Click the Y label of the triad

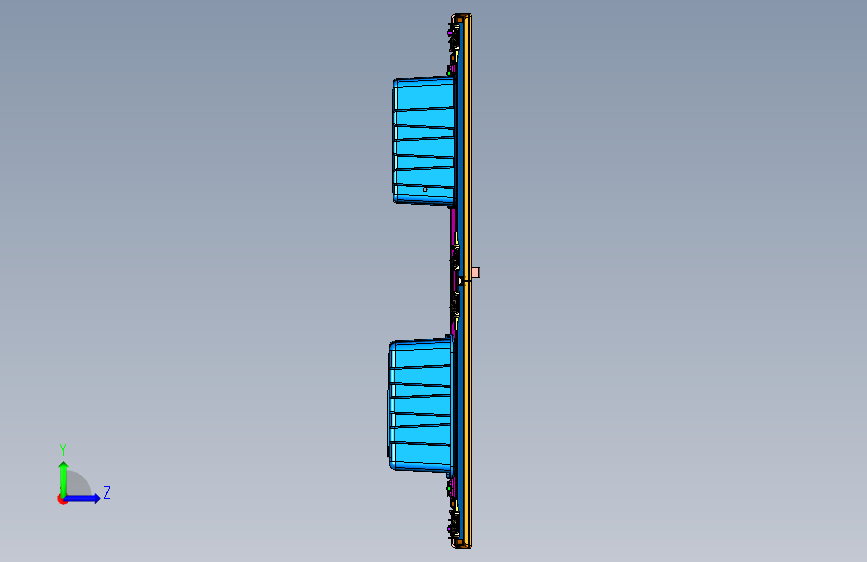63,450
